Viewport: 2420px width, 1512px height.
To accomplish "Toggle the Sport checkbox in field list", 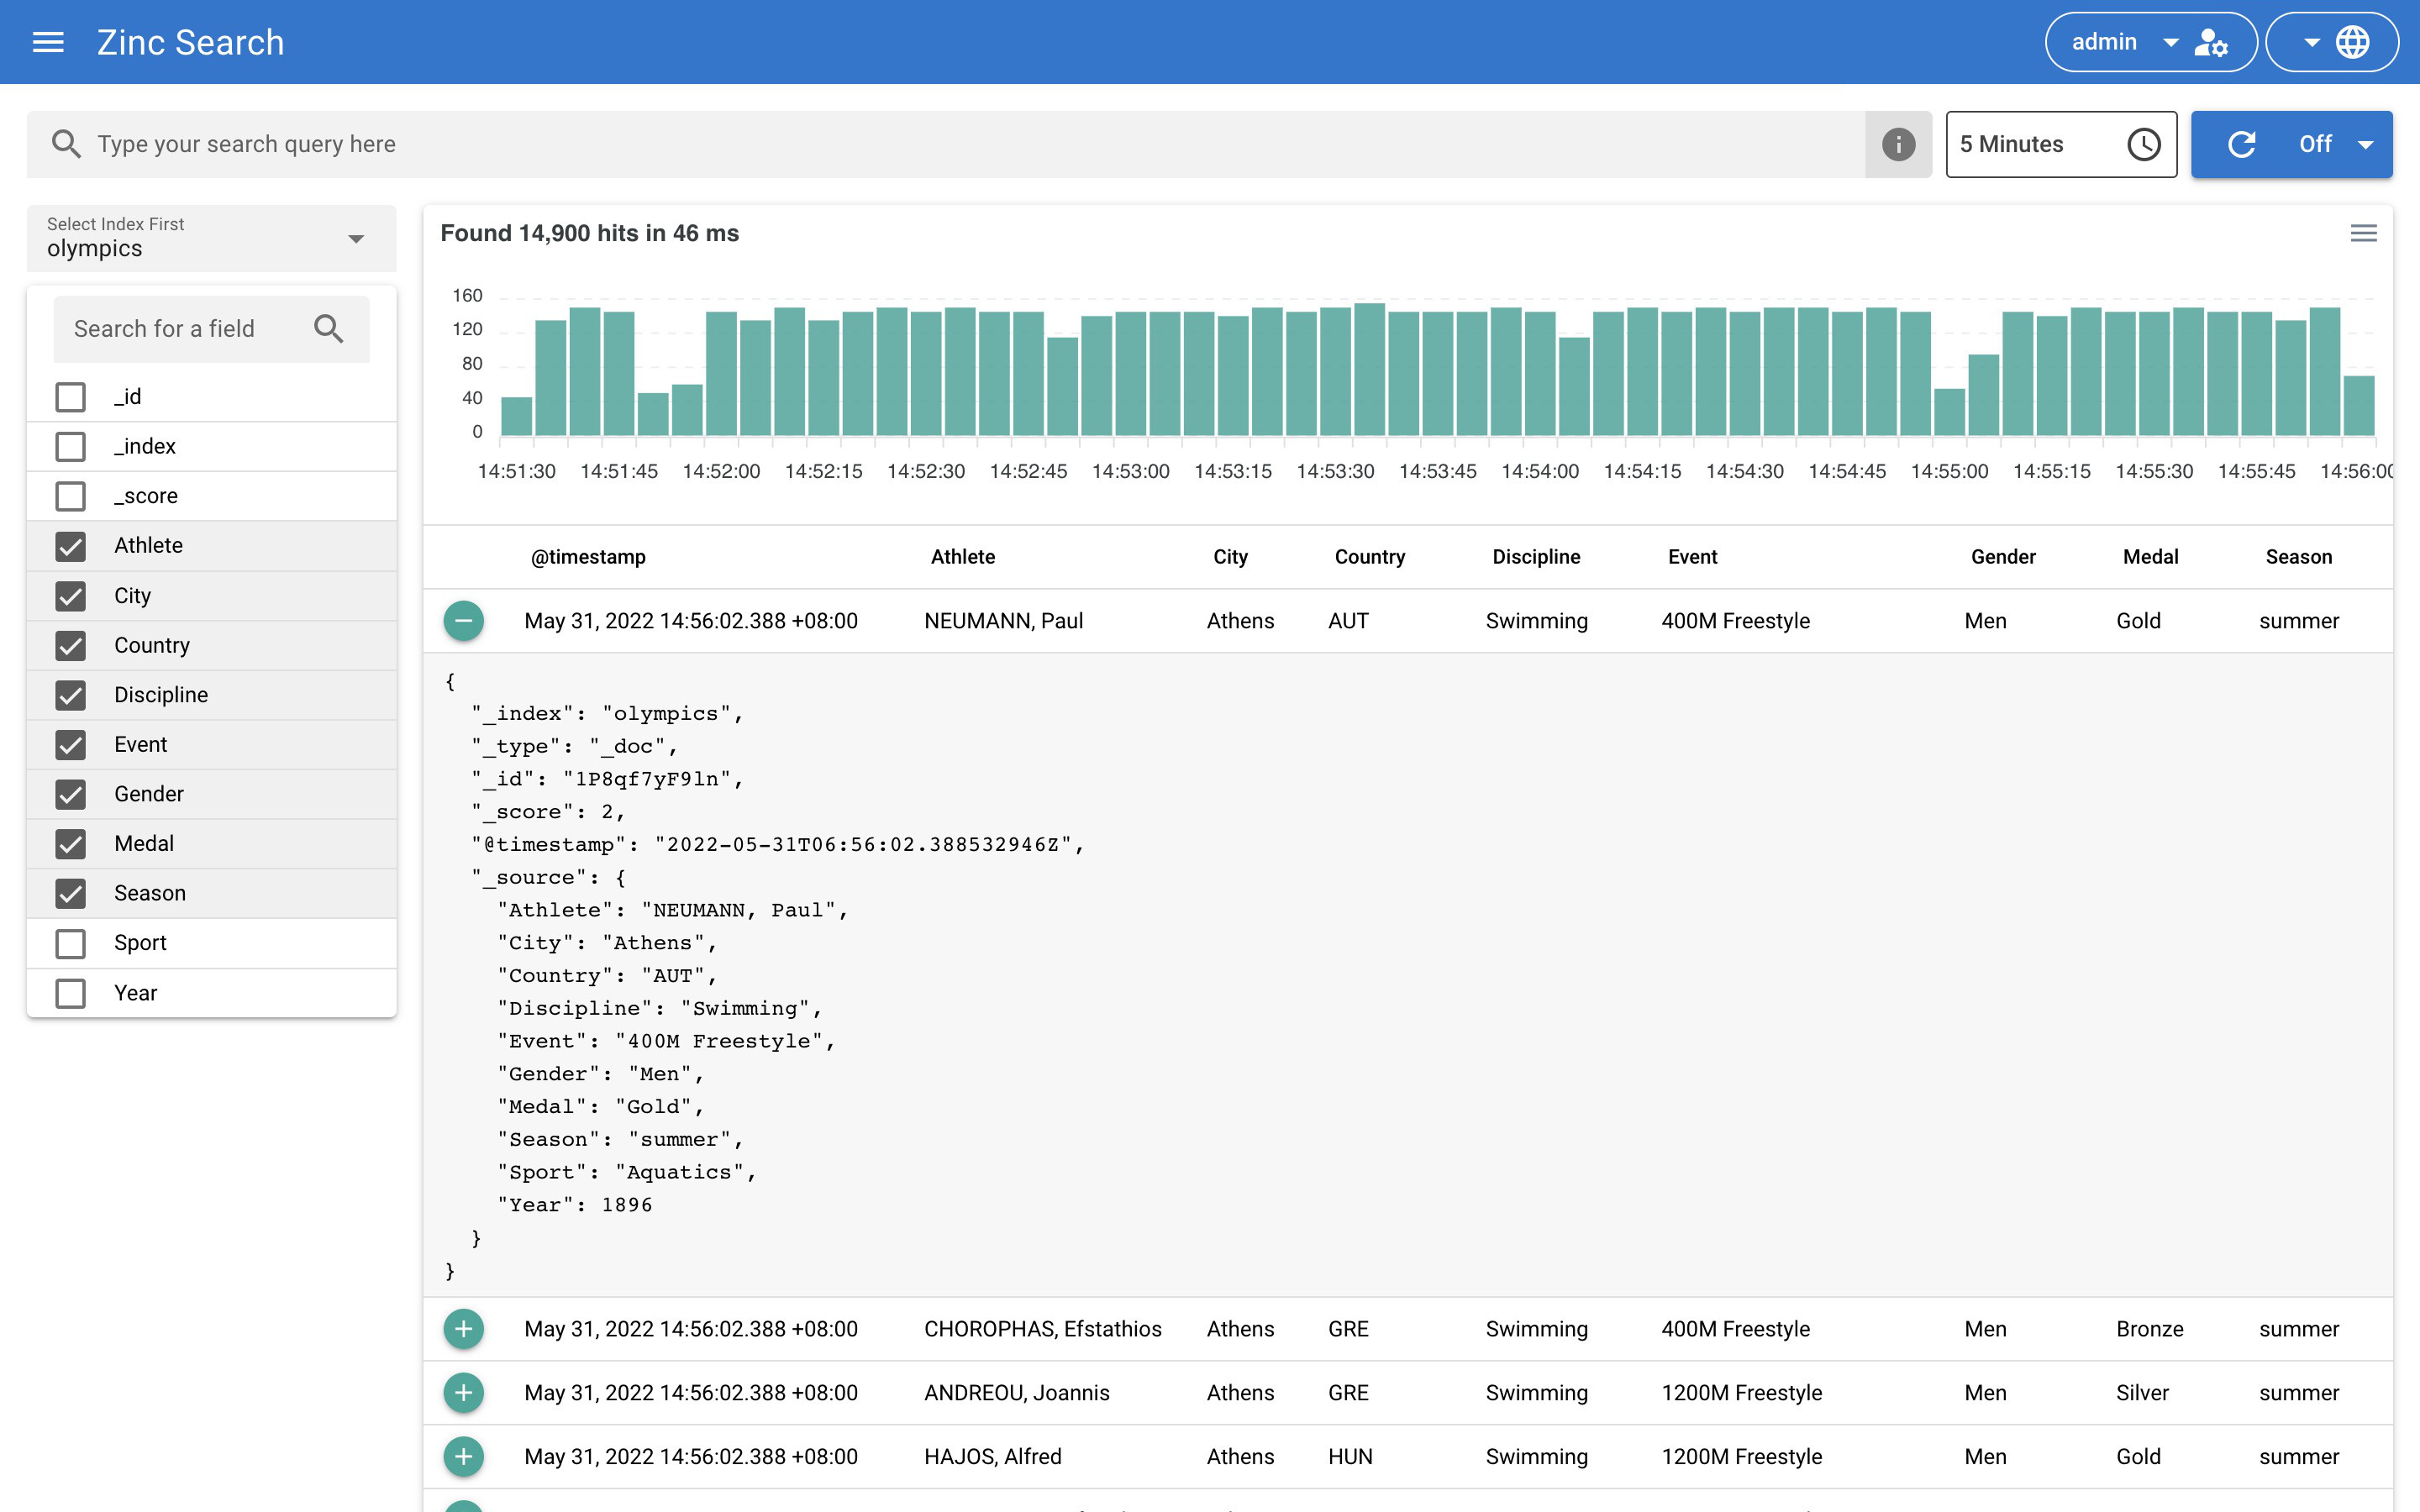I will click(70, 942).
